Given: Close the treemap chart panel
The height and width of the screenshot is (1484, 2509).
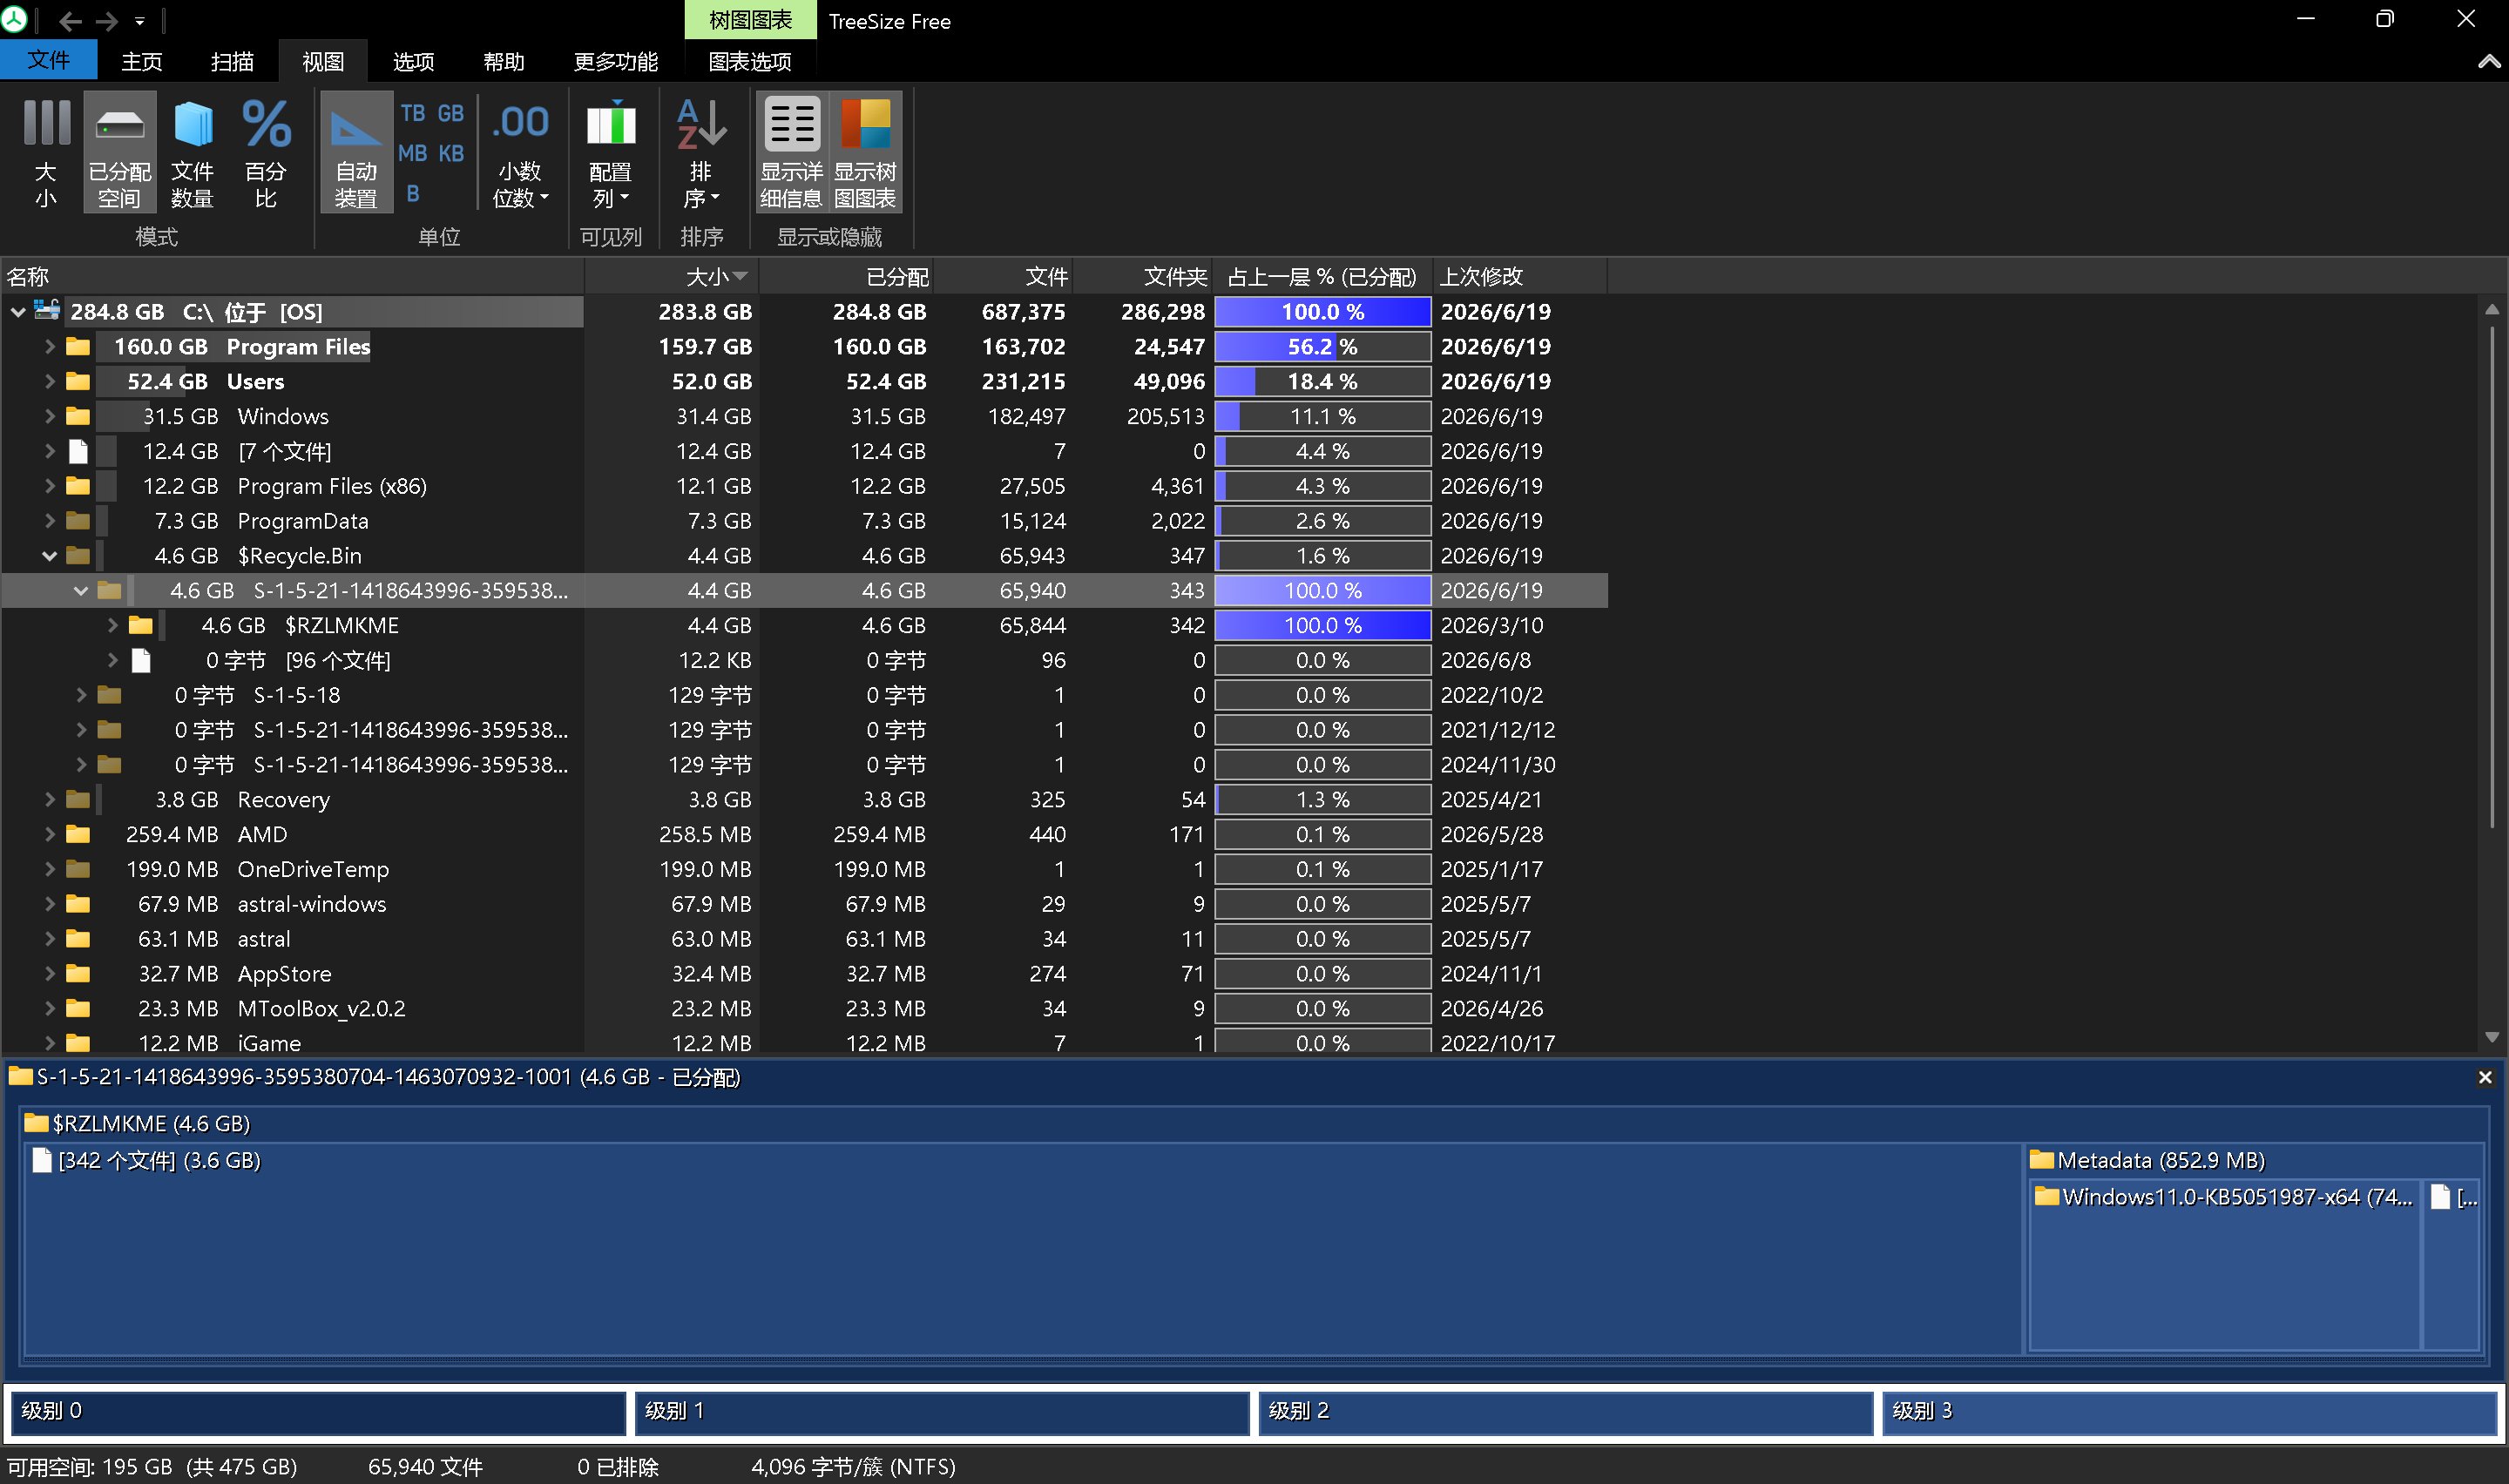Looking at the screenshot, I should pos(2485,1077).
